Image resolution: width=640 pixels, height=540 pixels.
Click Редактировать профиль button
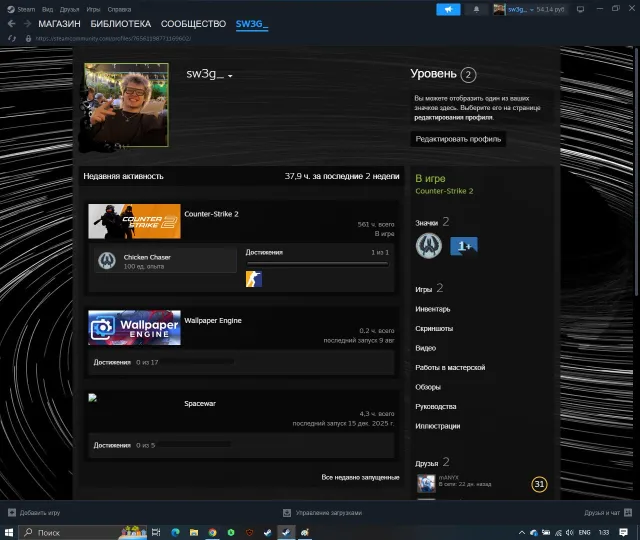(x=458, y=139)
